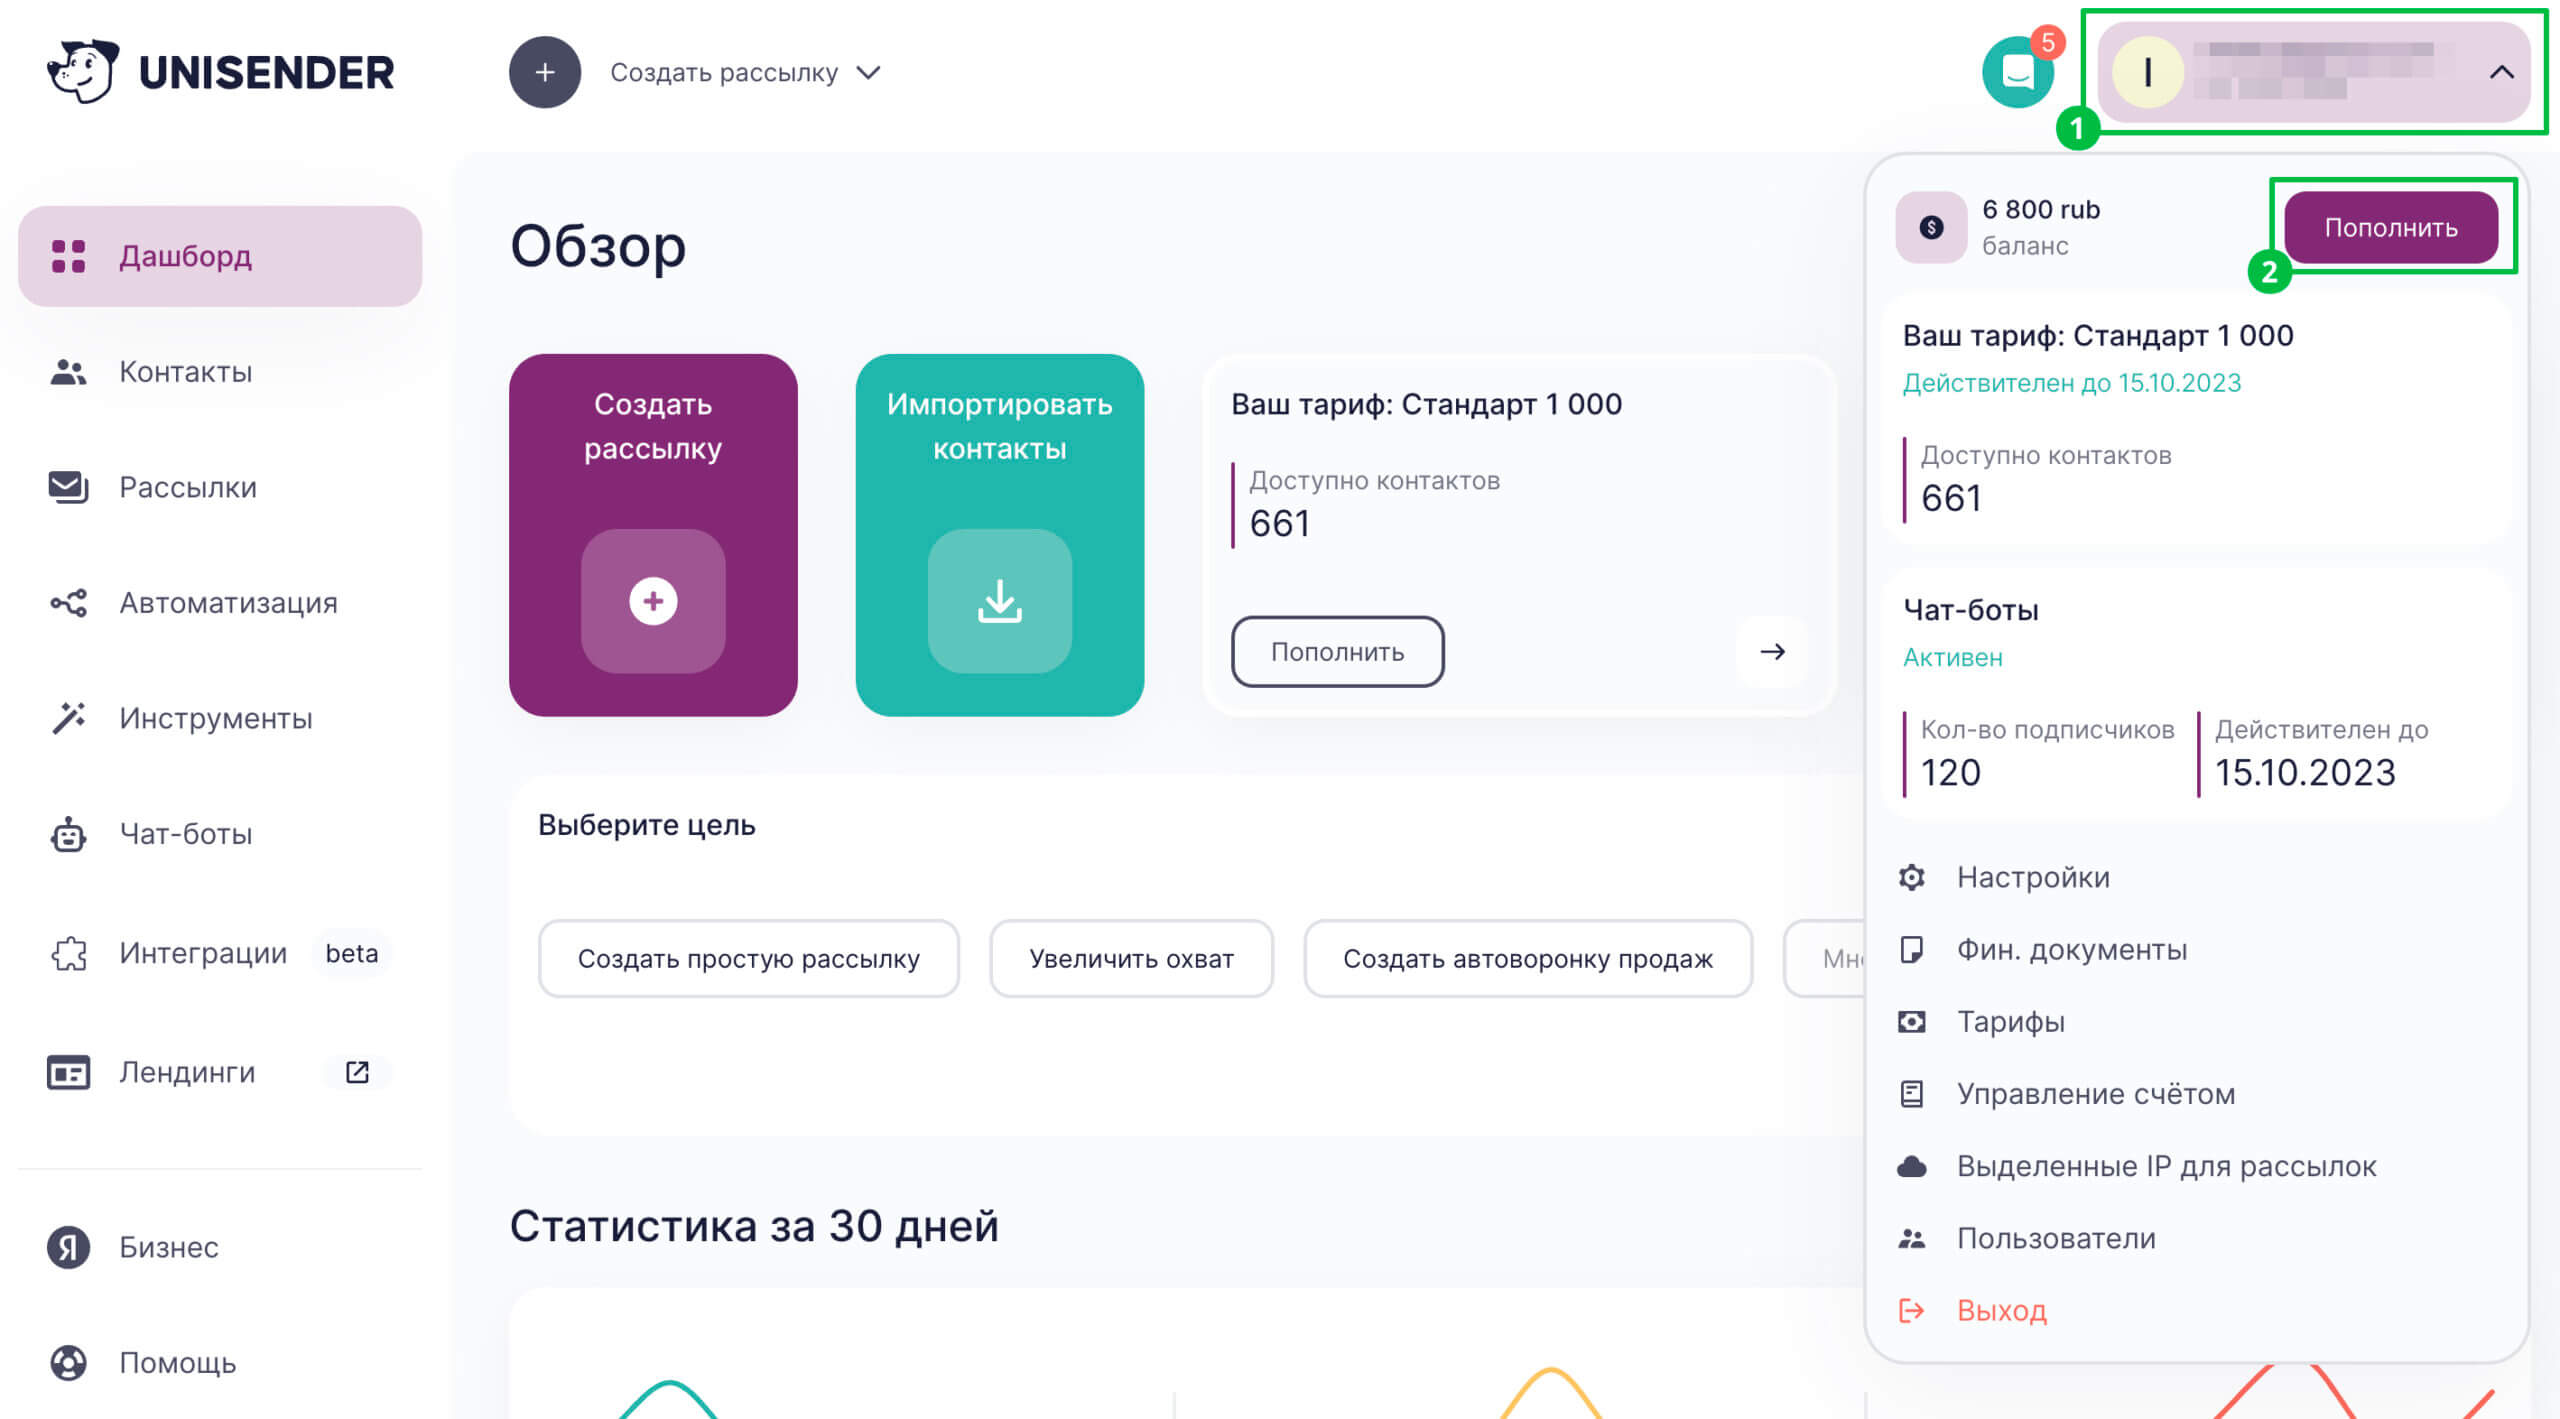Click the plus icon in Создать рассылку card
This screenshot has width=2560, height=1419.
coord(653,601)
